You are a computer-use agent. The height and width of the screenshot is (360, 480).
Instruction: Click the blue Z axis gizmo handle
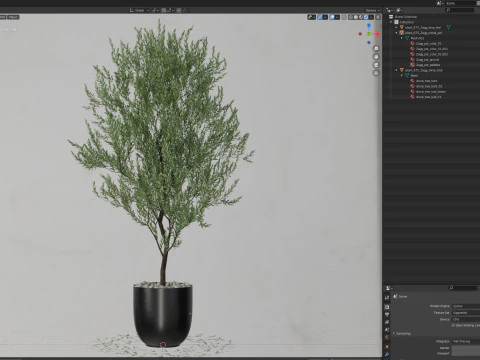(369, 25)
